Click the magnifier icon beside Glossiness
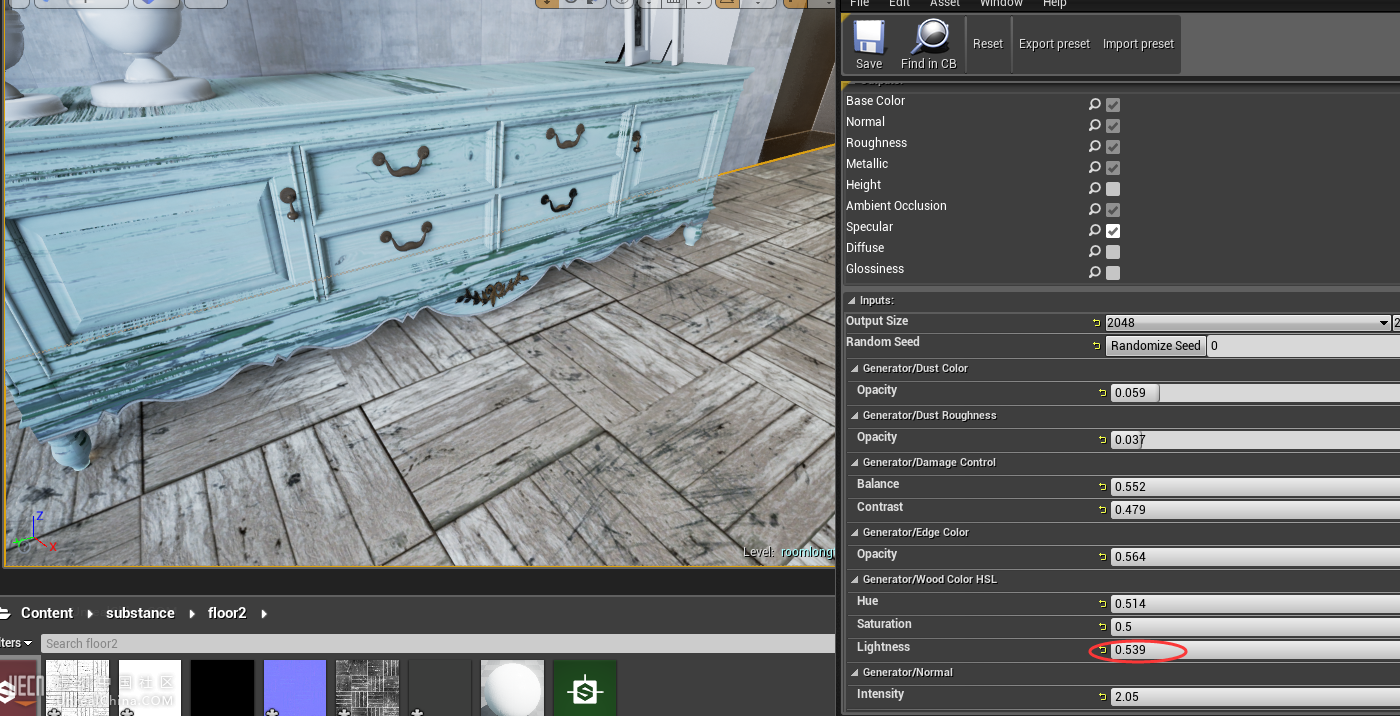 point(1095,273)
